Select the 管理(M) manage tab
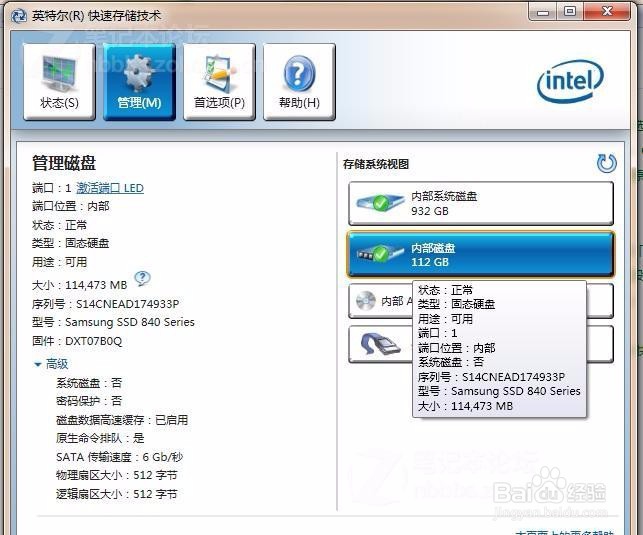Viewport: 643px width, 535px height. [x=139, y=82]
